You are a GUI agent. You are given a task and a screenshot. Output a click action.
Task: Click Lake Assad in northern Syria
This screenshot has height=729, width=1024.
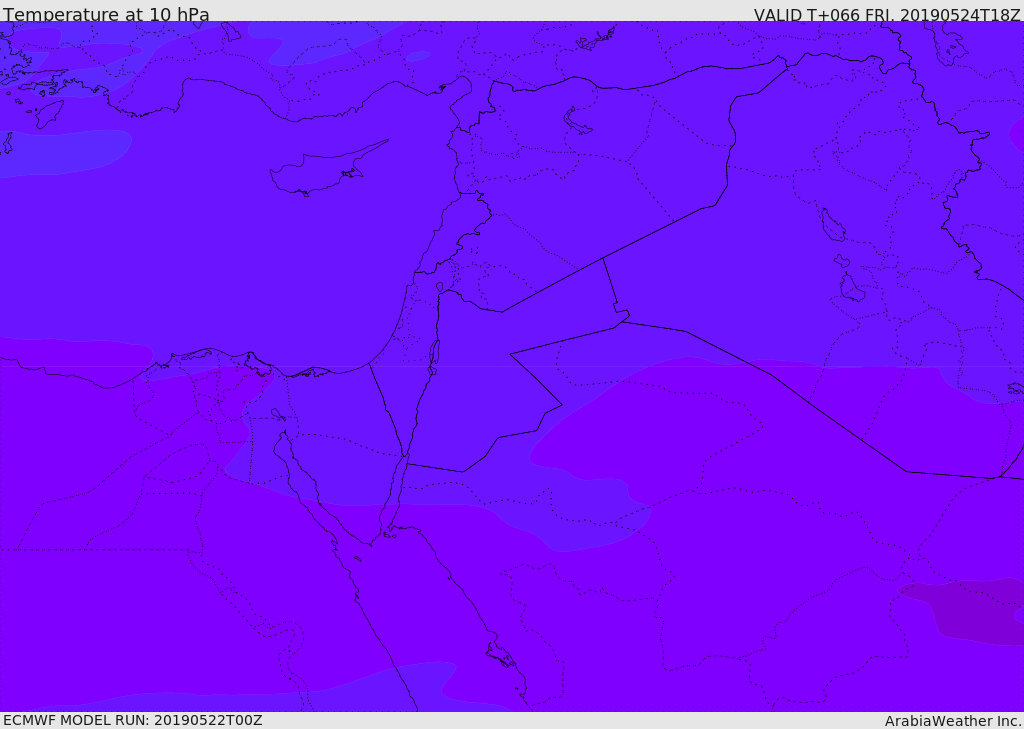coord(577,121)
